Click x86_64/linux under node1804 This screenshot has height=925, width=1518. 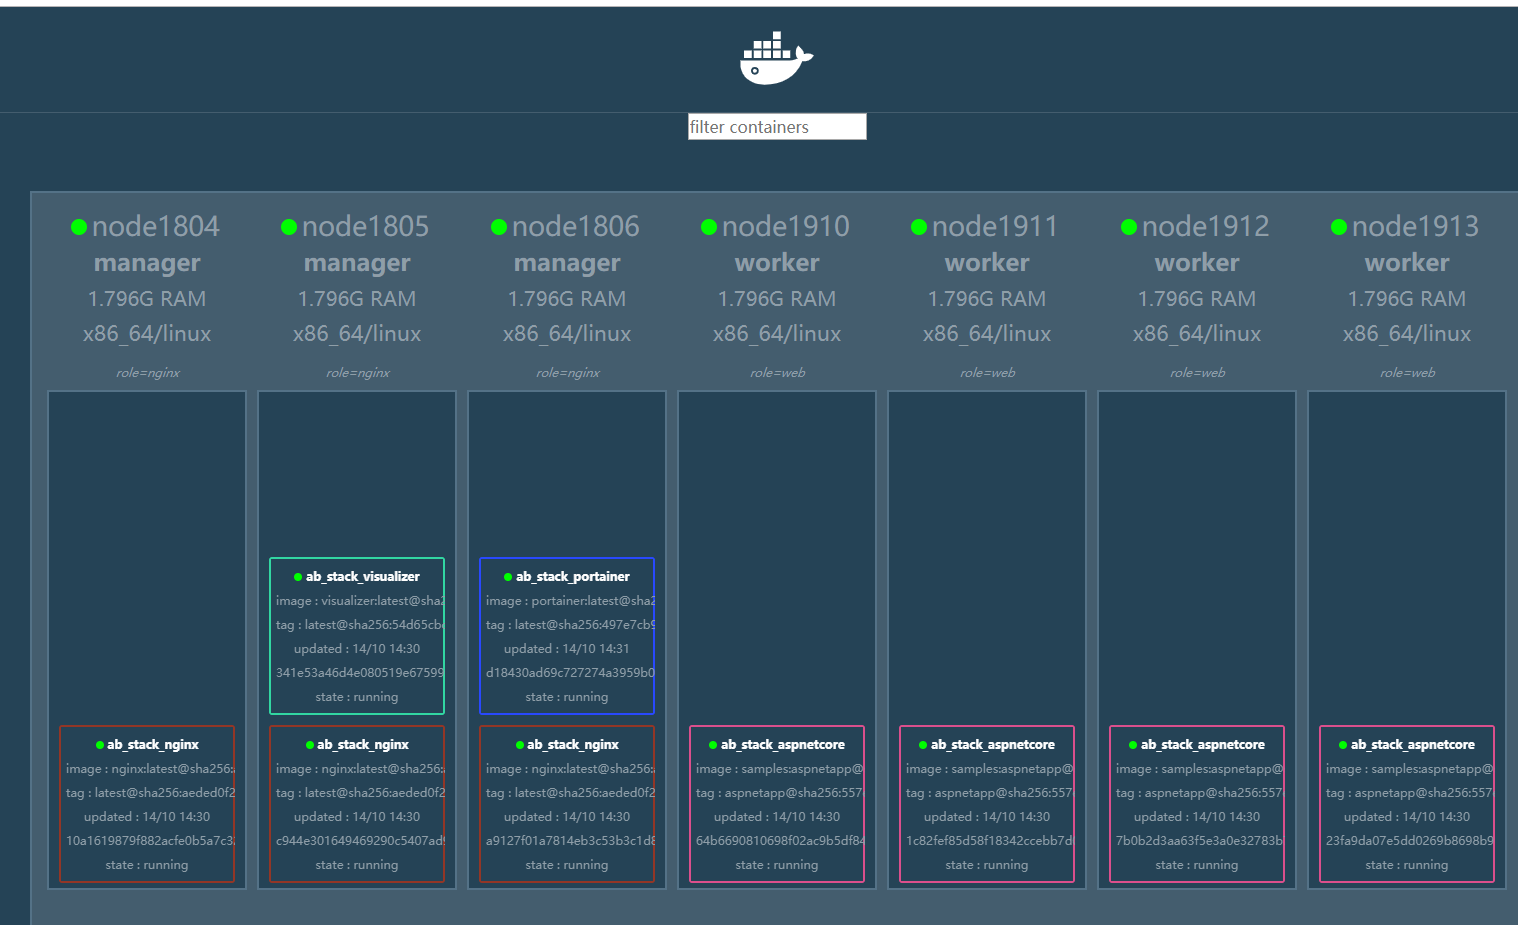click(147, 334)
